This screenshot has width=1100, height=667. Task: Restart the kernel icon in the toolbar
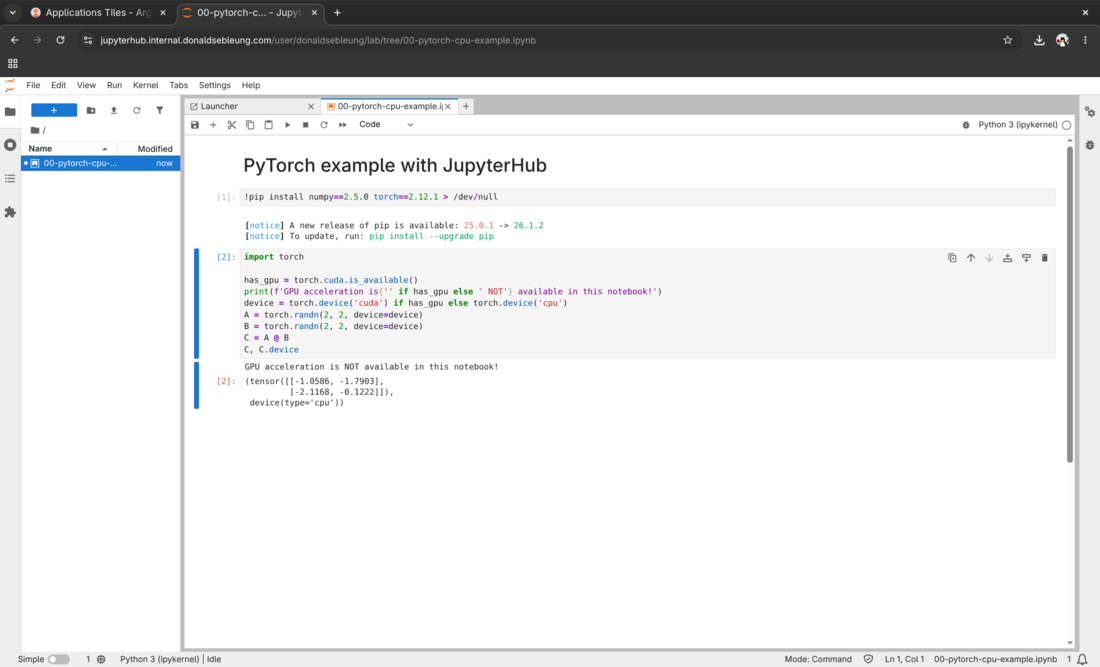click(324, 125)
